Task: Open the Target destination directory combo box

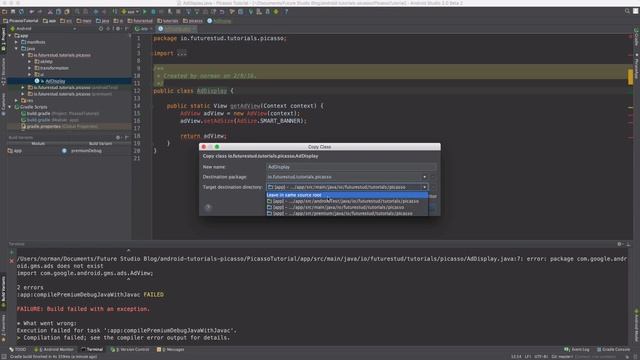Action: 347,187
